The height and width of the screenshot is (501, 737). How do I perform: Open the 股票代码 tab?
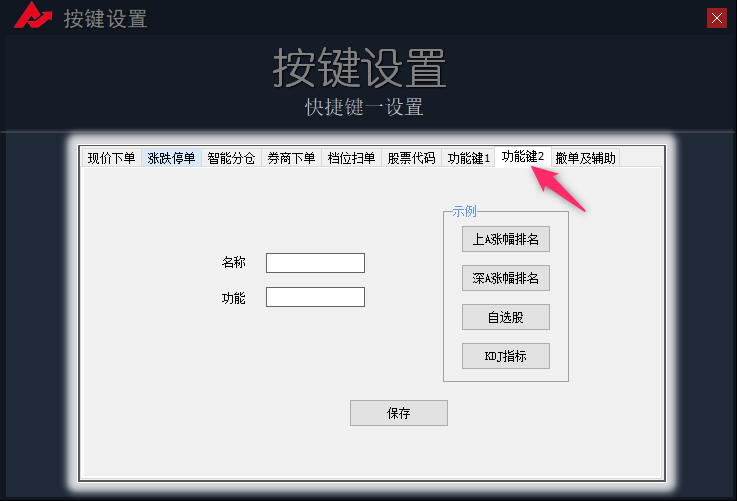pos(411,158)
